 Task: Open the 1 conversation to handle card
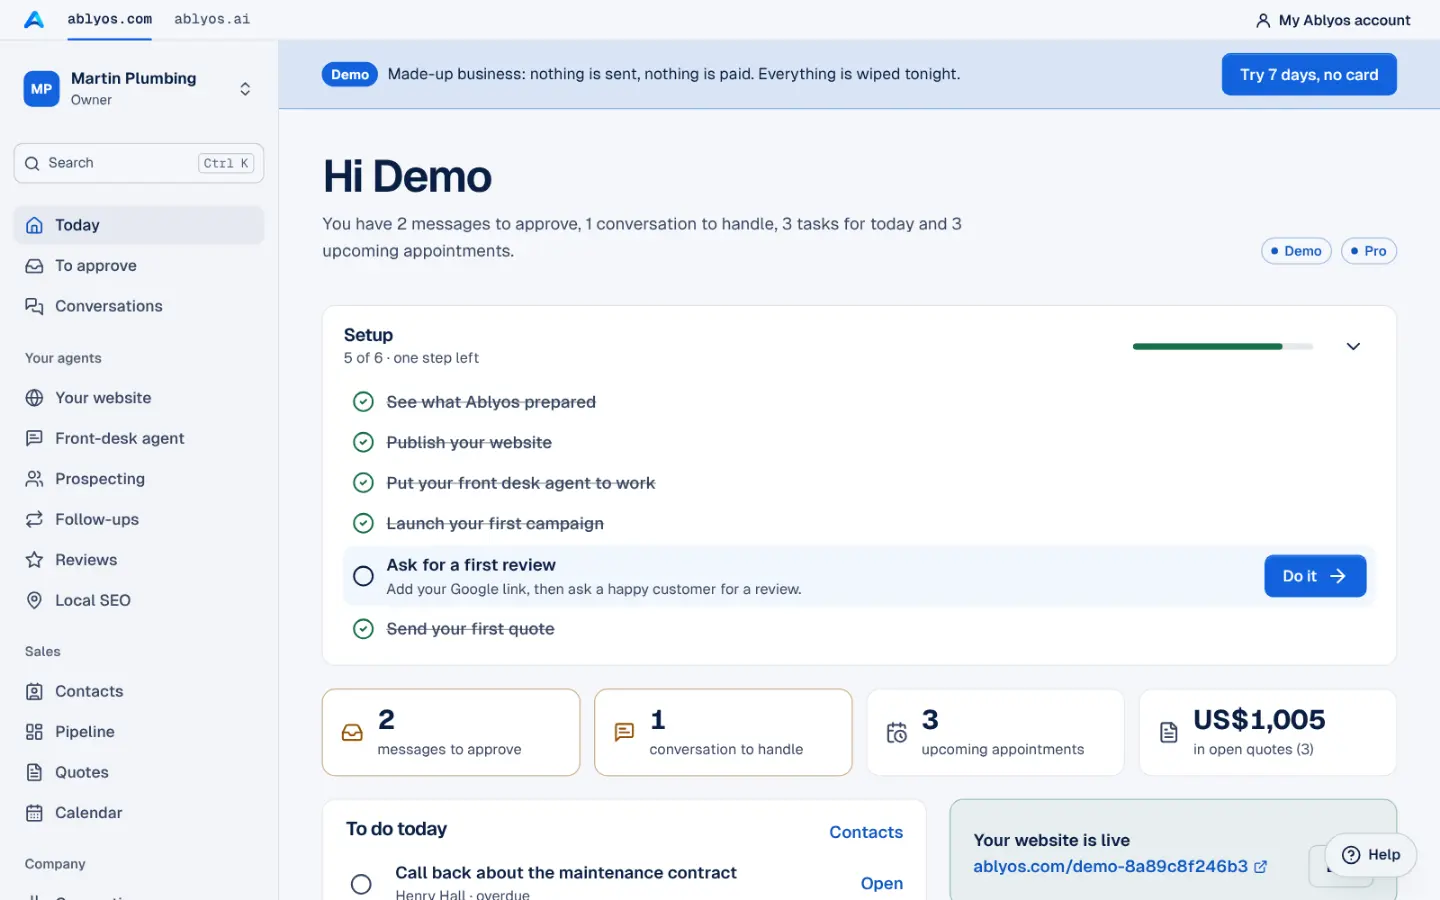723,732
